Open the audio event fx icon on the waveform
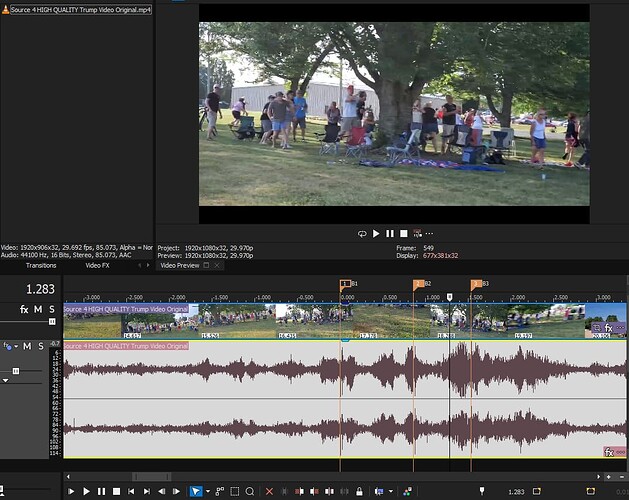The height and width of the screenshot is (500, 629). coord(608,452)
